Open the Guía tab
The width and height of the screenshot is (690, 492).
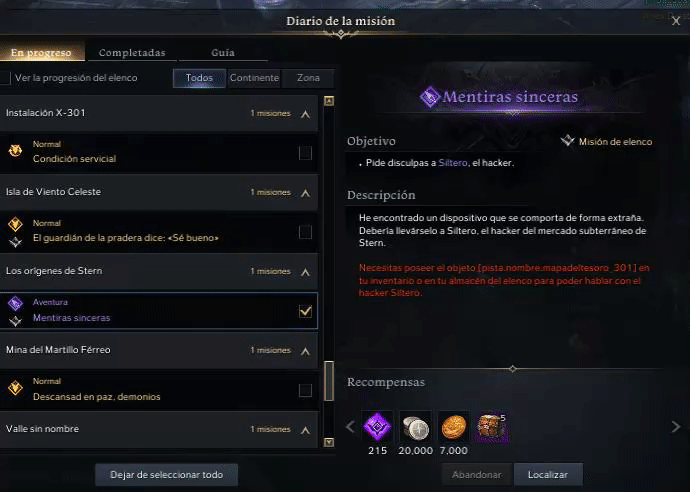pyautogui.click(x=223, y=52)
